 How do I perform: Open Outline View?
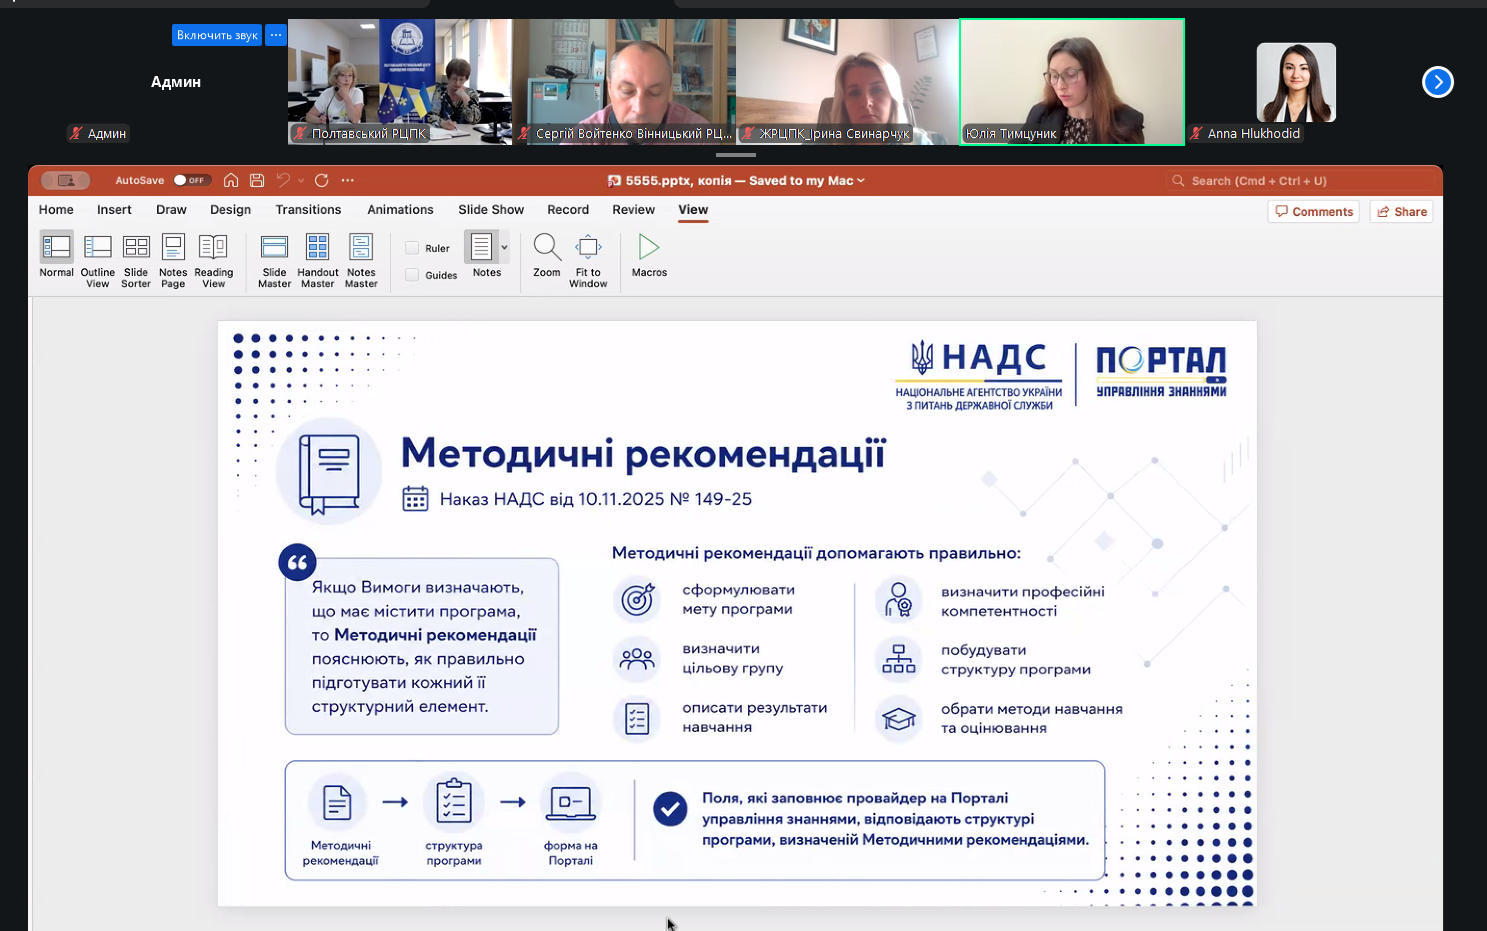tap(97, 261)
